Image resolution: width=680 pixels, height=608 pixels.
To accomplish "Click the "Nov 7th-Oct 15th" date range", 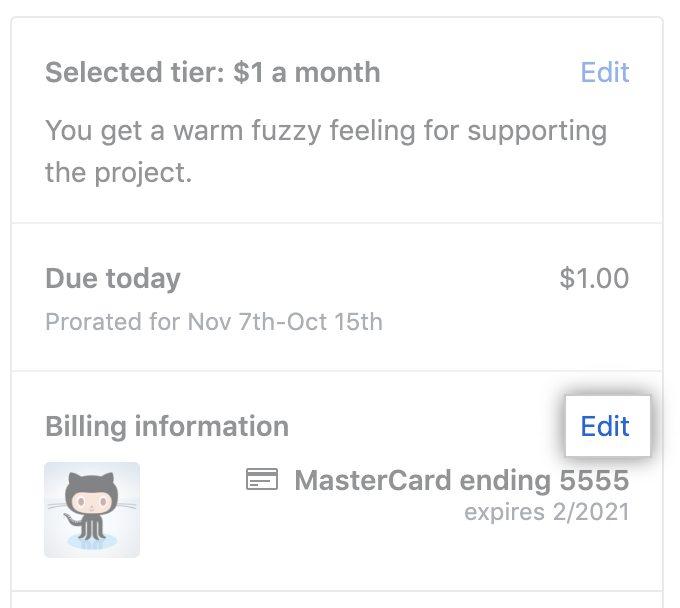I will pyautogui.click(x=285, y=322).
